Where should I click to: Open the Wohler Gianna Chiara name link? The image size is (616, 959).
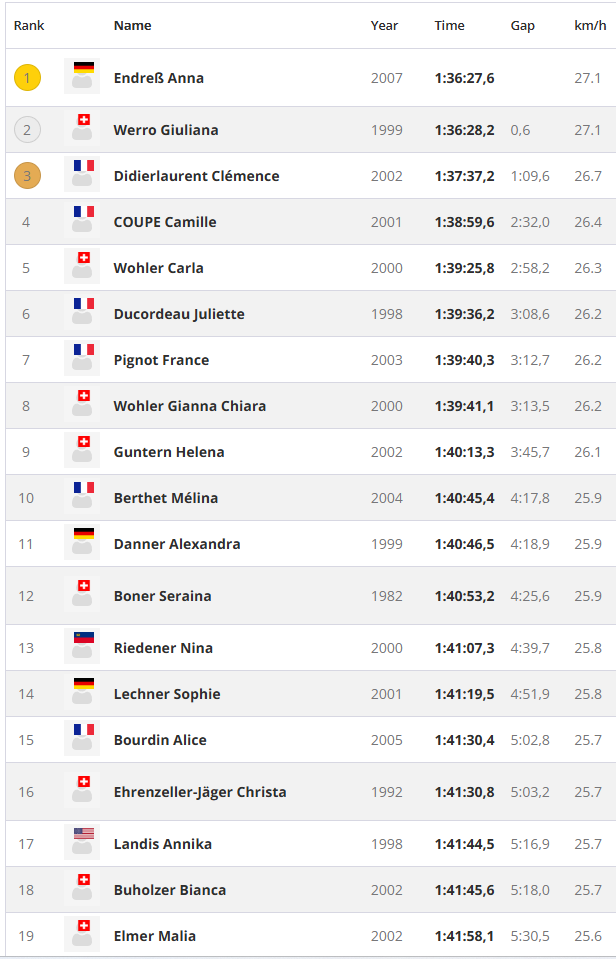coord(189,406)
